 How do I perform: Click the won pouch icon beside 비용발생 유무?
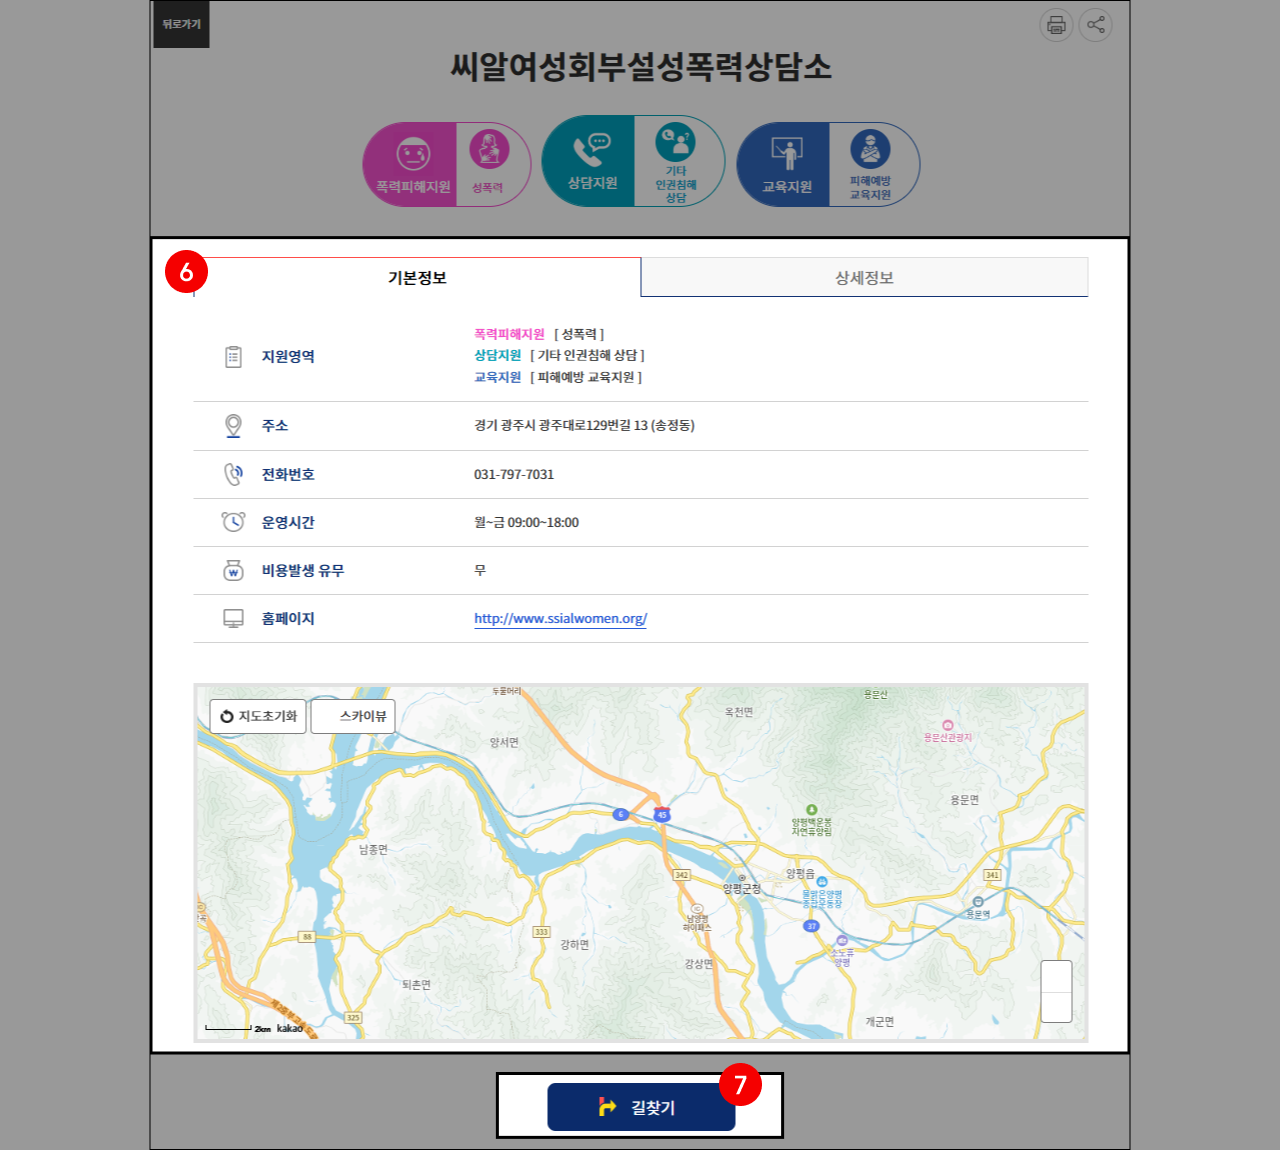233,570
